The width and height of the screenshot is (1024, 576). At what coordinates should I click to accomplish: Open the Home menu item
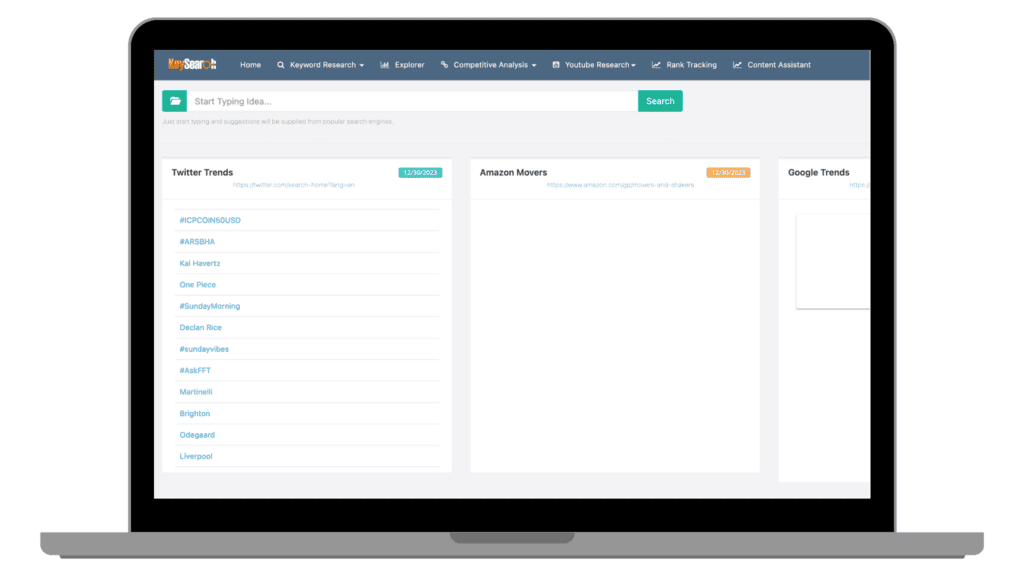[x=250, y=65]
